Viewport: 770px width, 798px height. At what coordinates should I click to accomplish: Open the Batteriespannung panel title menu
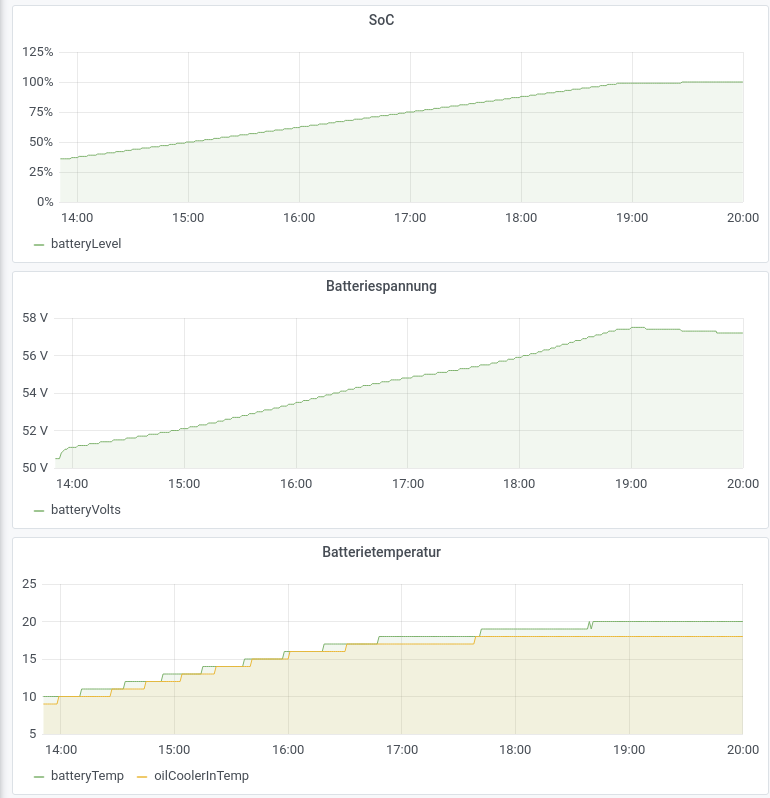tap(381, 286)
